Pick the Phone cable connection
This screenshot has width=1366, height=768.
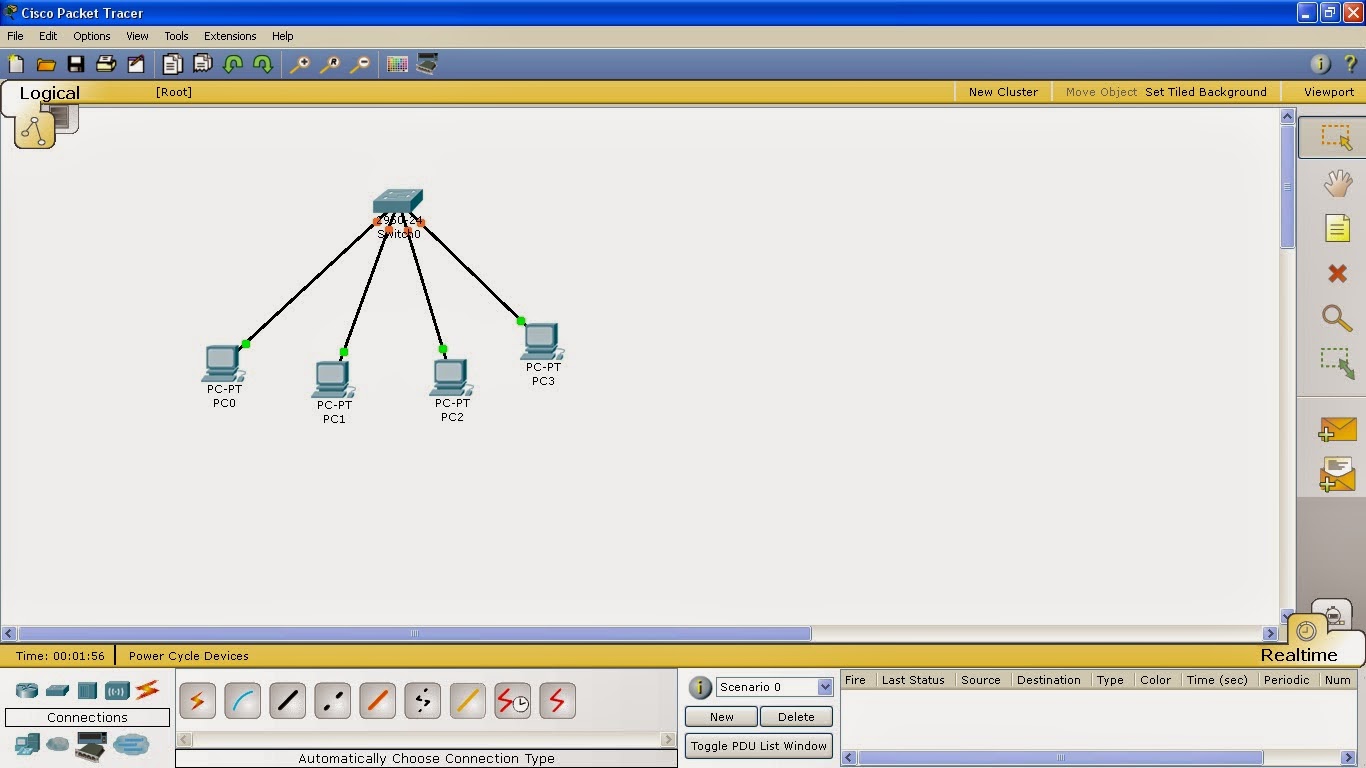click(422, 701)
